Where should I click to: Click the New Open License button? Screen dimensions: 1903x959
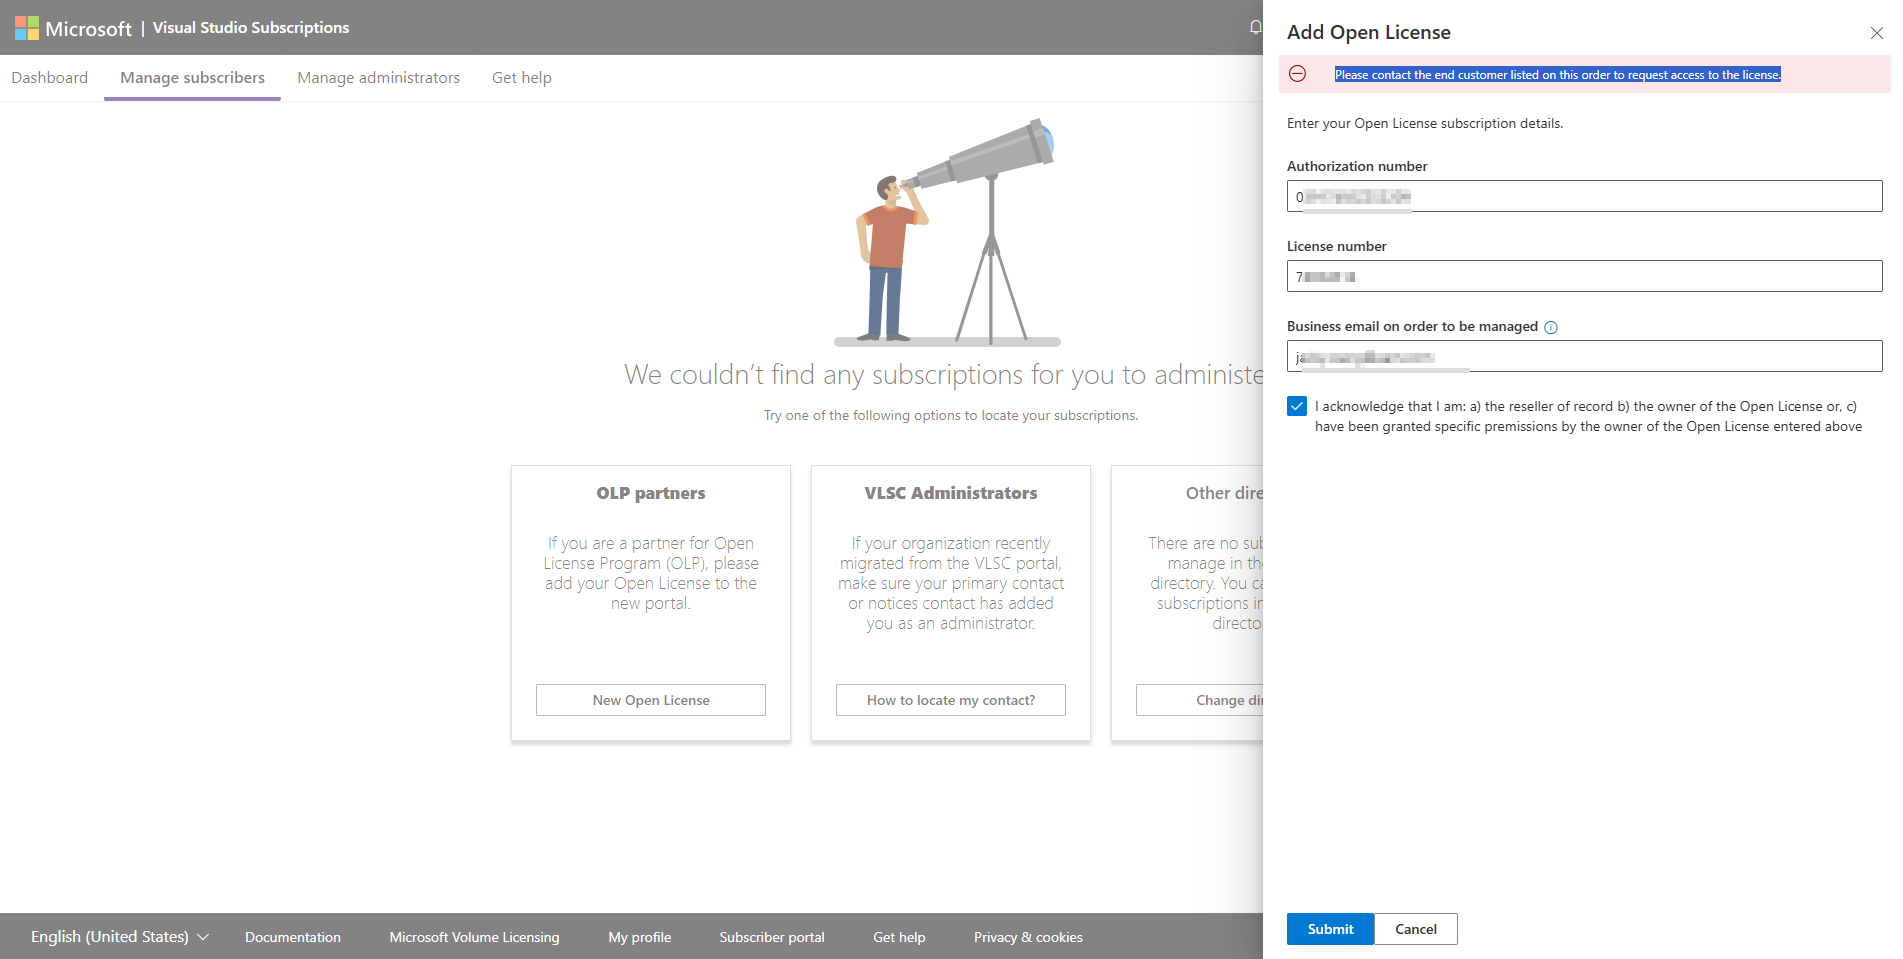651,700
